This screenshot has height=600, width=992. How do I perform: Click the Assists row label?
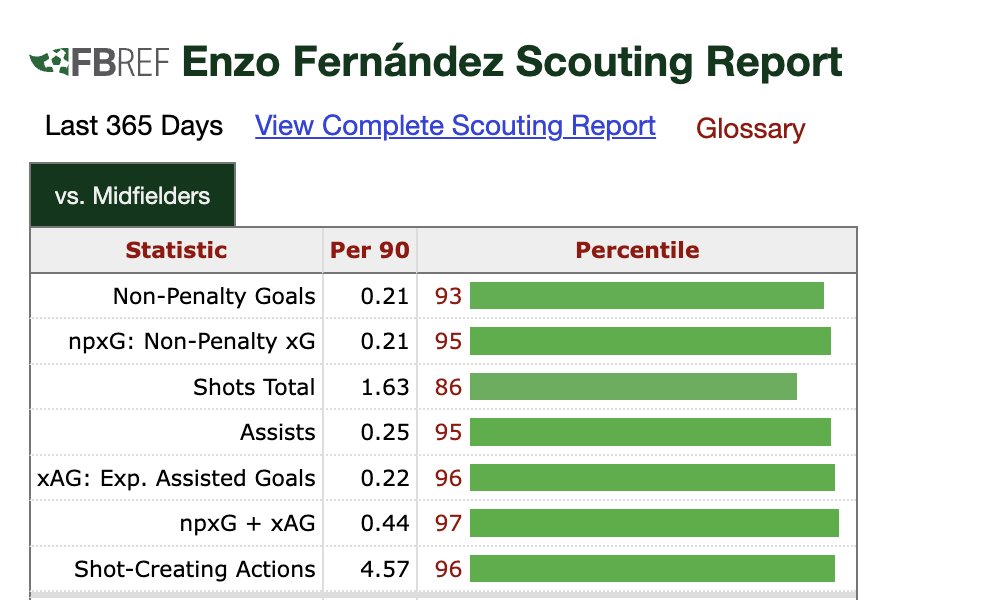point(277,432)
